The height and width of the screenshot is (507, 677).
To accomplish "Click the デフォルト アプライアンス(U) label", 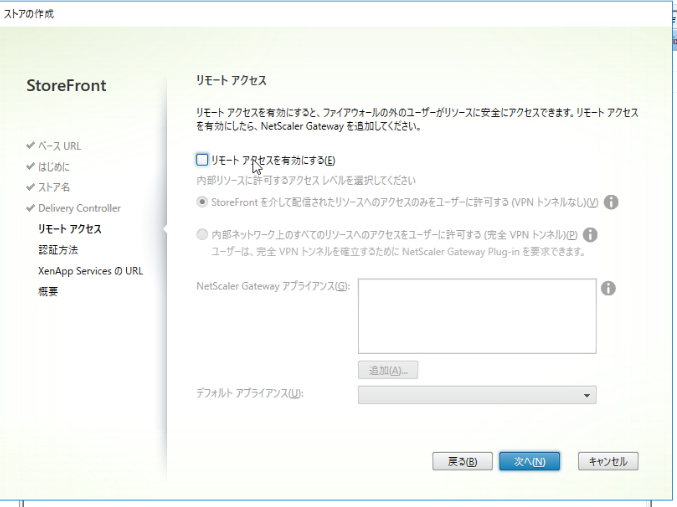I will coord(250,393).
